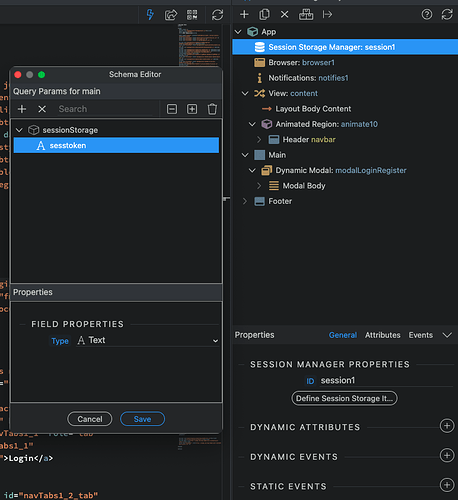Click the trash icon in Schema Editor
The image size is (458, 500).
pyautogui.click(x=212, y=109)
